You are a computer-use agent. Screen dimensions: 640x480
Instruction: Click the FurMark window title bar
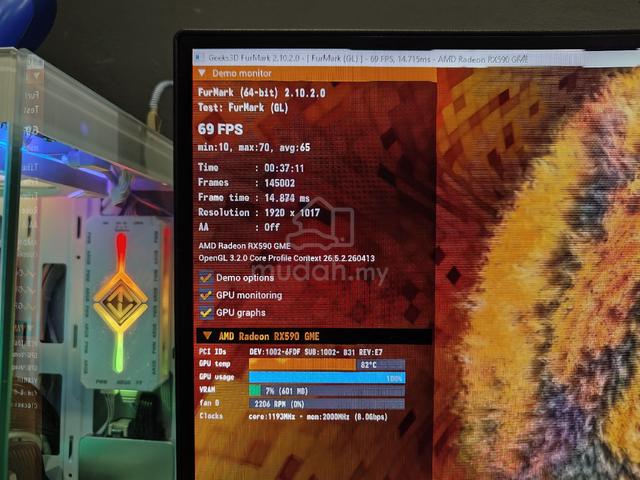[416, 59]
